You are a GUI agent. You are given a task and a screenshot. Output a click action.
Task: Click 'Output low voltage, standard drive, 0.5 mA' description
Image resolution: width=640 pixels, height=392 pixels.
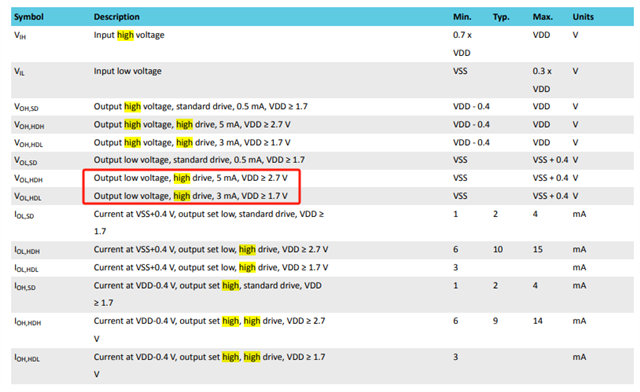click(x=199, y=160)
